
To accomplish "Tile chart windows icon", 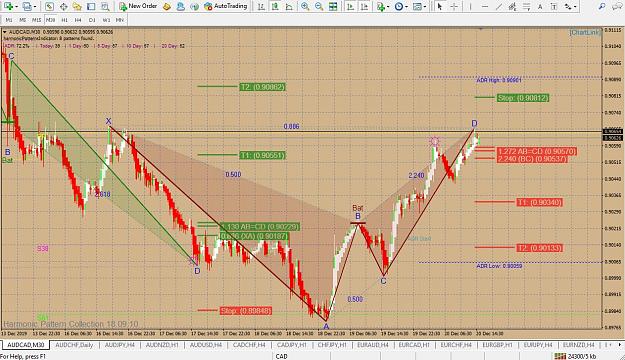I will 333,6.
